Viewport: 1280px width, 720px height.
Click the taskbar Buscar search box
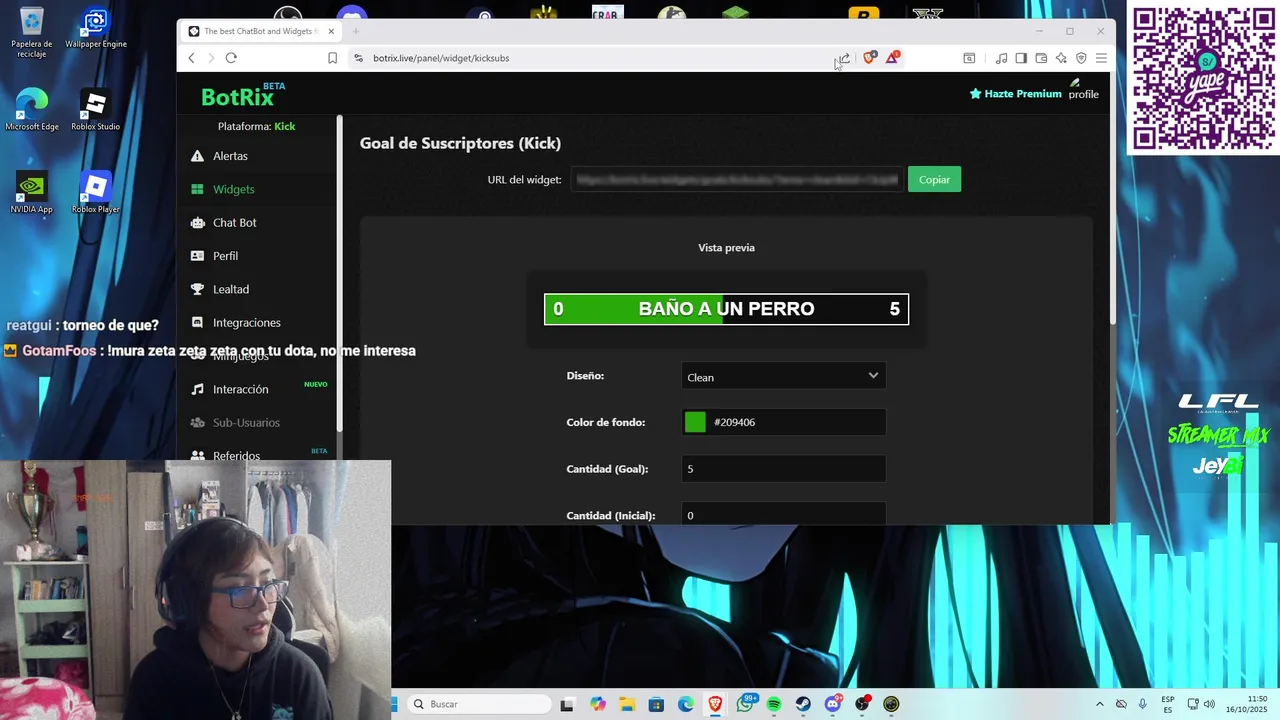click(480, 704)
